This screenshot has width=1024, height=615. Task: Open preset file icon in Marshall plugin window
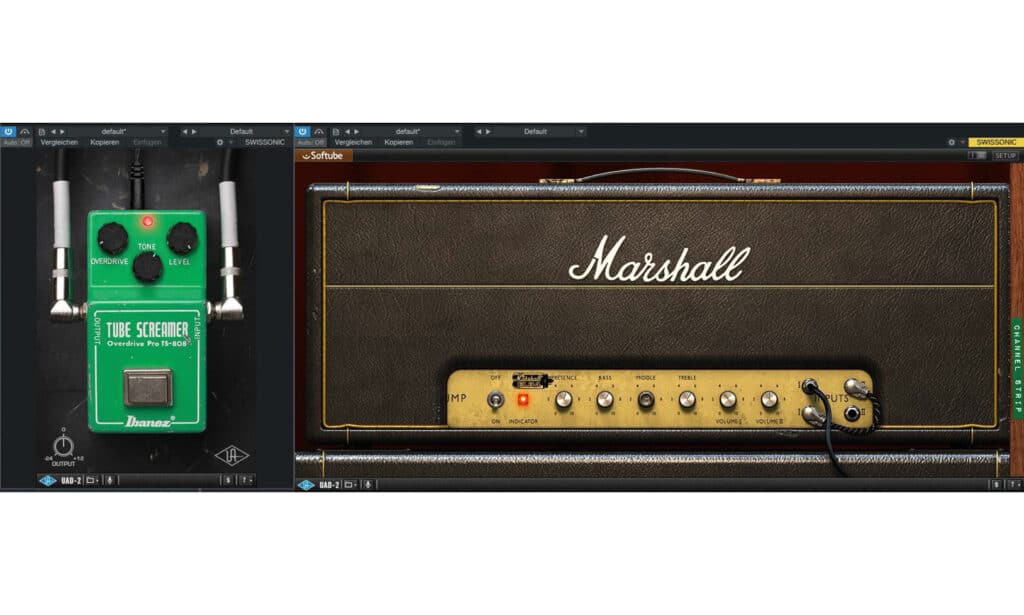pos(336,132)
